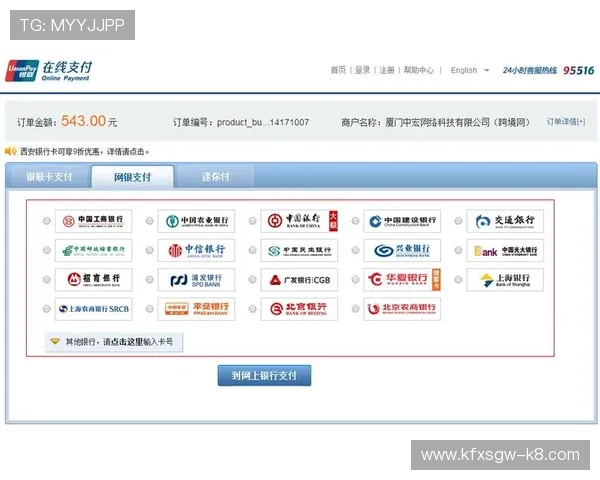This screenshot has width=600, height=480.
Task: Select the 交通银行 radio button
Action: tap(458, 221)
